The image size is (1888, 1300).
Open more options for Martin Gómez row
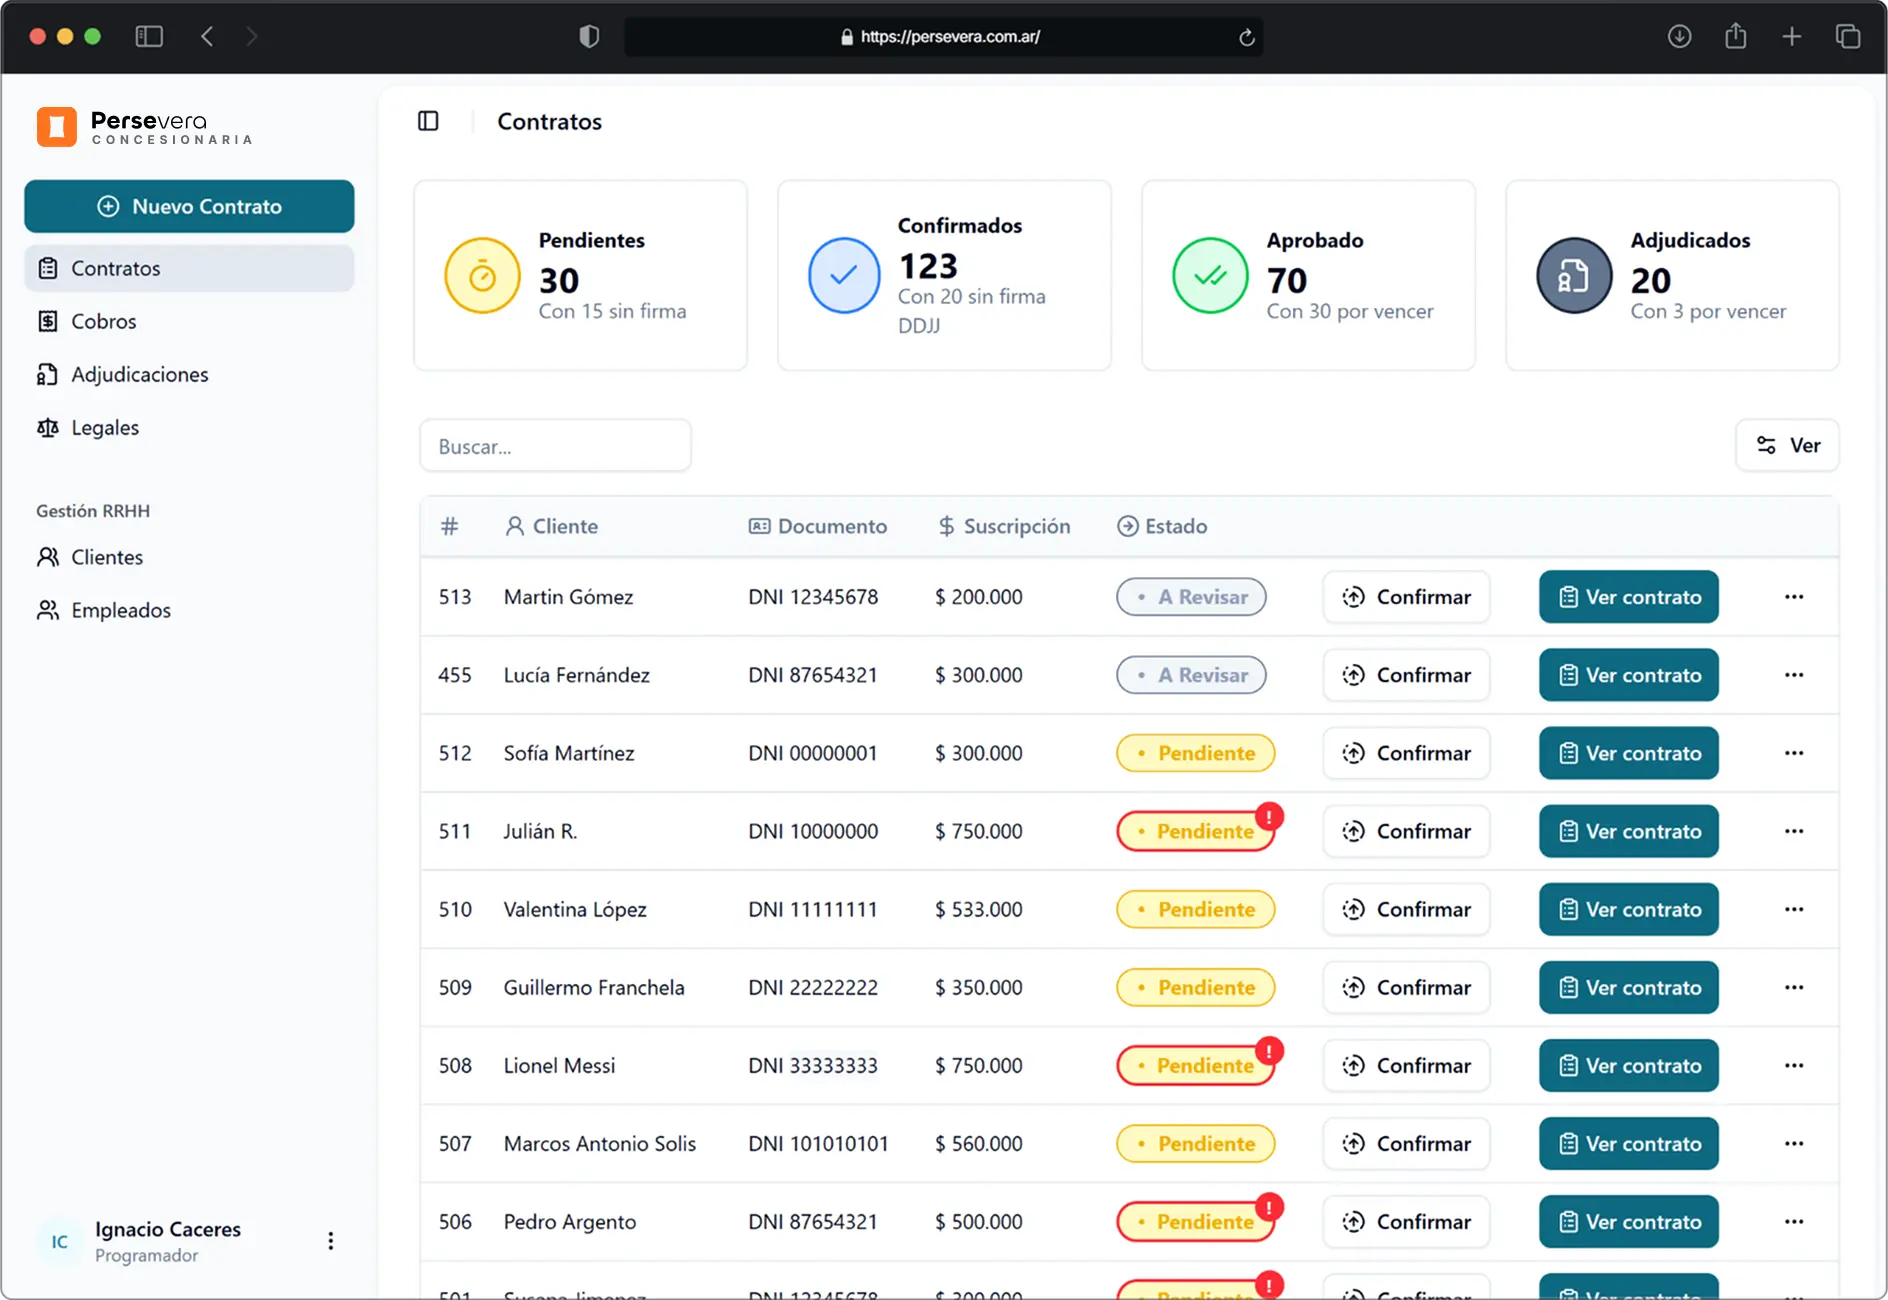pyautogui.click(x=1793, y=597)
